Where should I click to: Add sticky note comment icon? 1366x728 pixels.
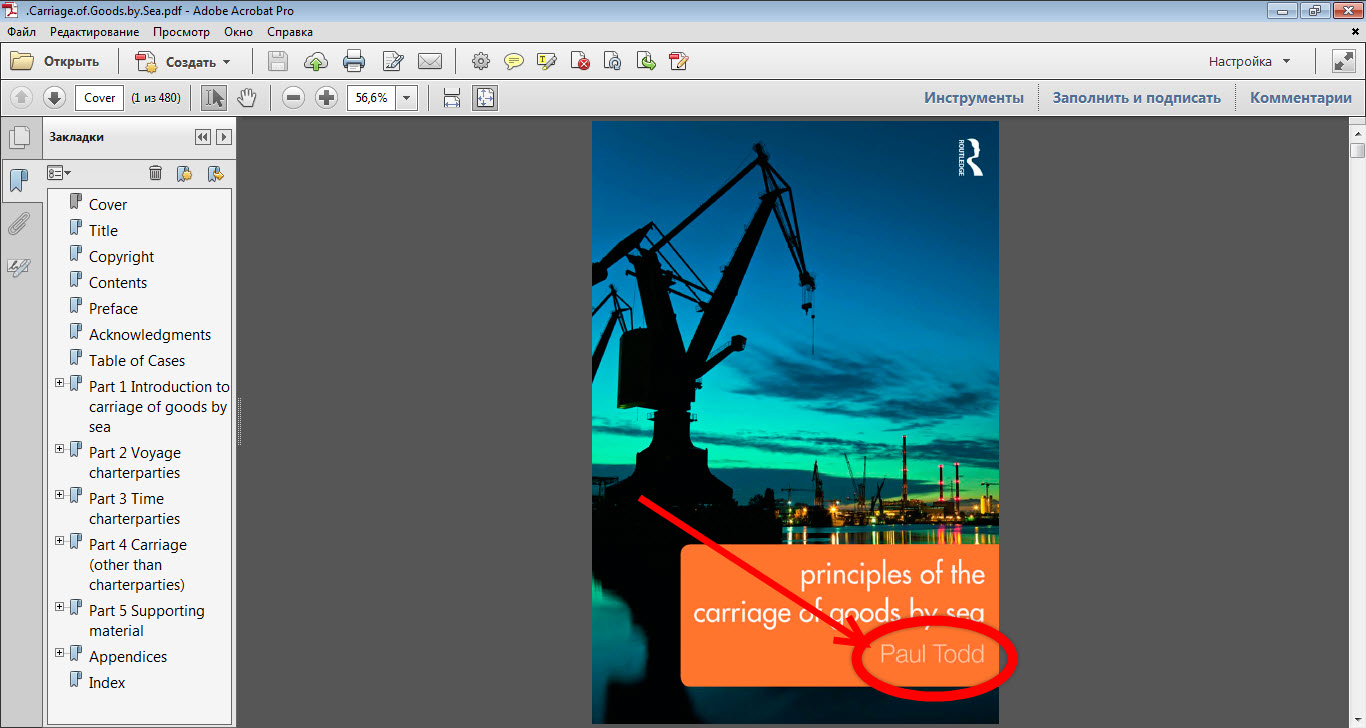[514, 62]
